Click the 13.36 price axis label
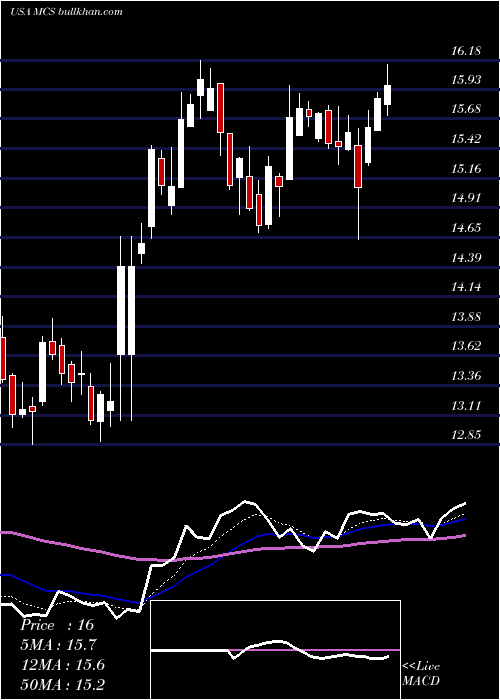Viewport: 500px width, 700px height. click(x=466, y=376)
